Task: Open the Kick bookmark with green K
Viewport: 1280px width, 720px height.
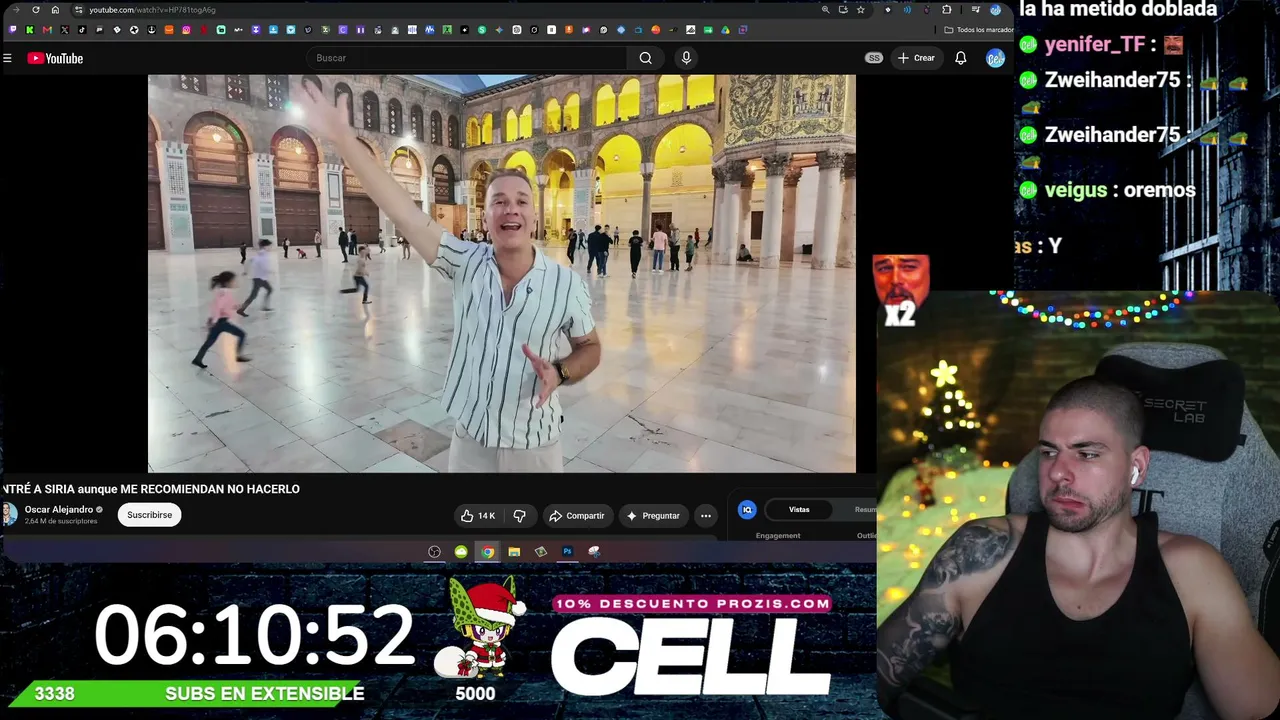Action: tap(29, 30)
